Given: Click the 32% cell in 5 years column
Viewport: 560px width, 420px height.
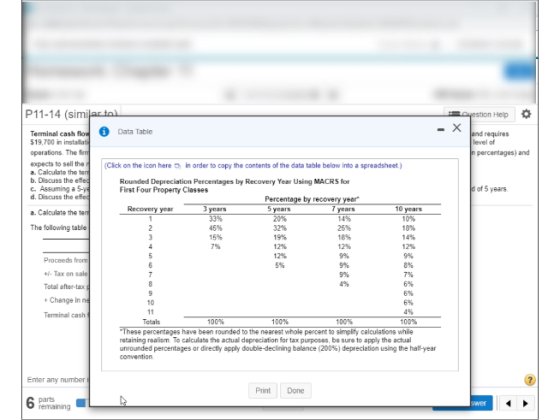Looking at the screenshot, I should coord(280,228).
